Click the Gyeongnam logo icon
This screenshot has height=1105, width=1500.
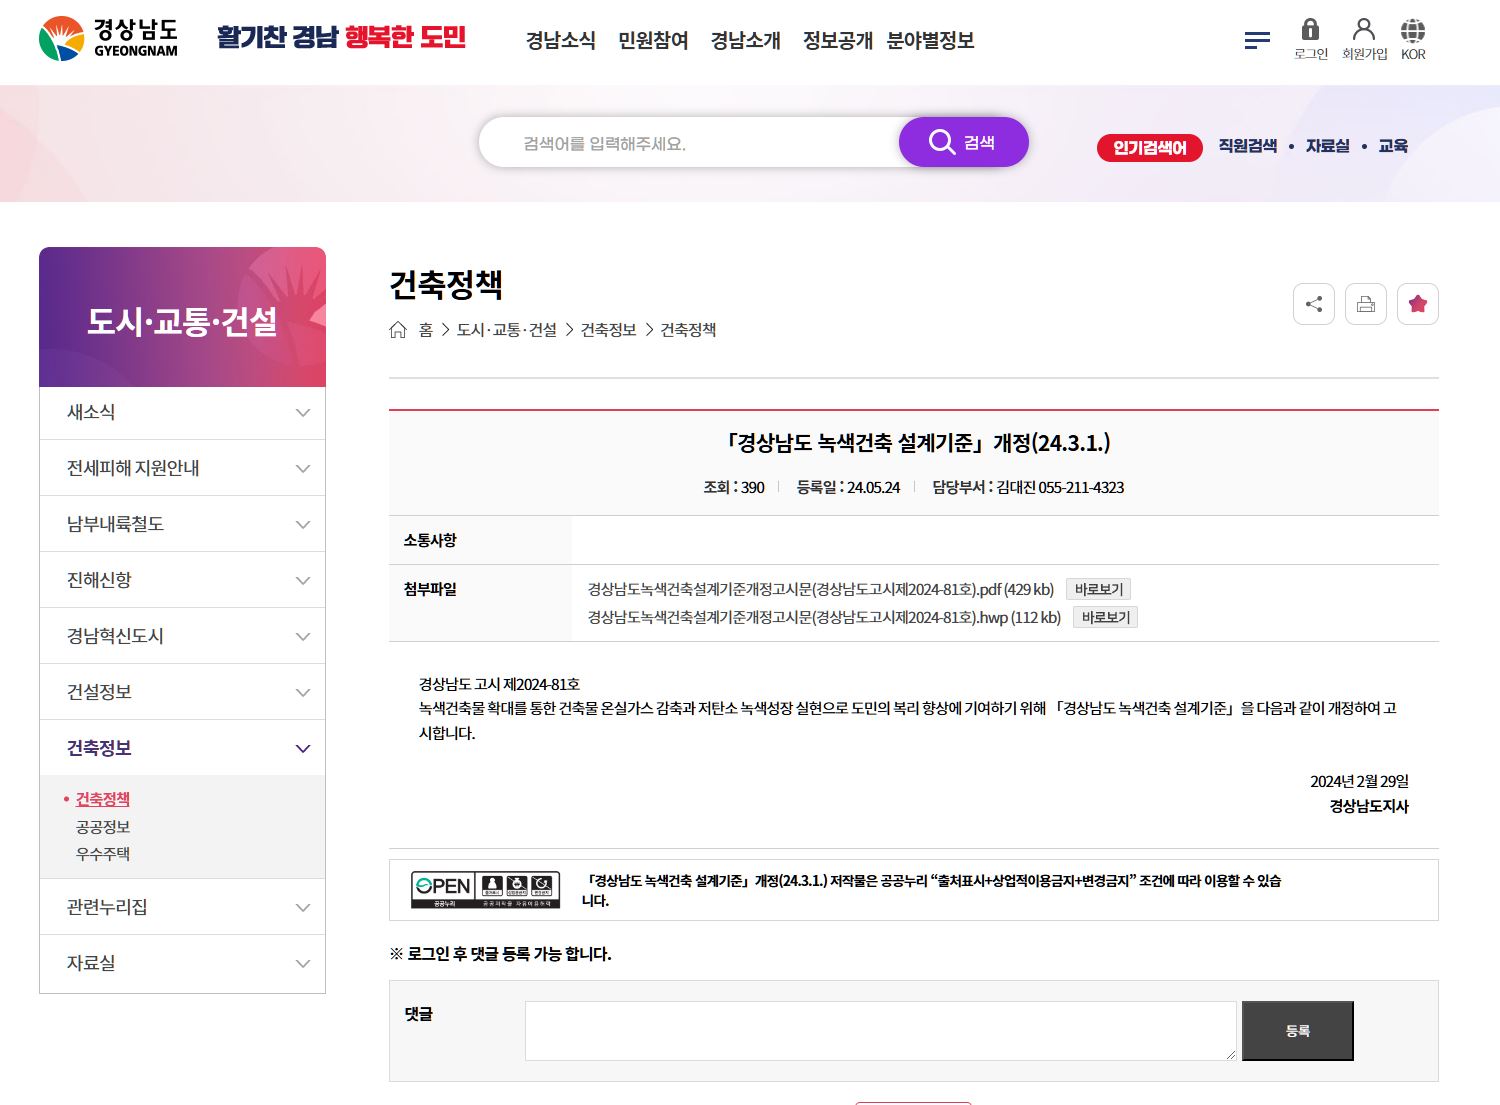pos(62,39)
